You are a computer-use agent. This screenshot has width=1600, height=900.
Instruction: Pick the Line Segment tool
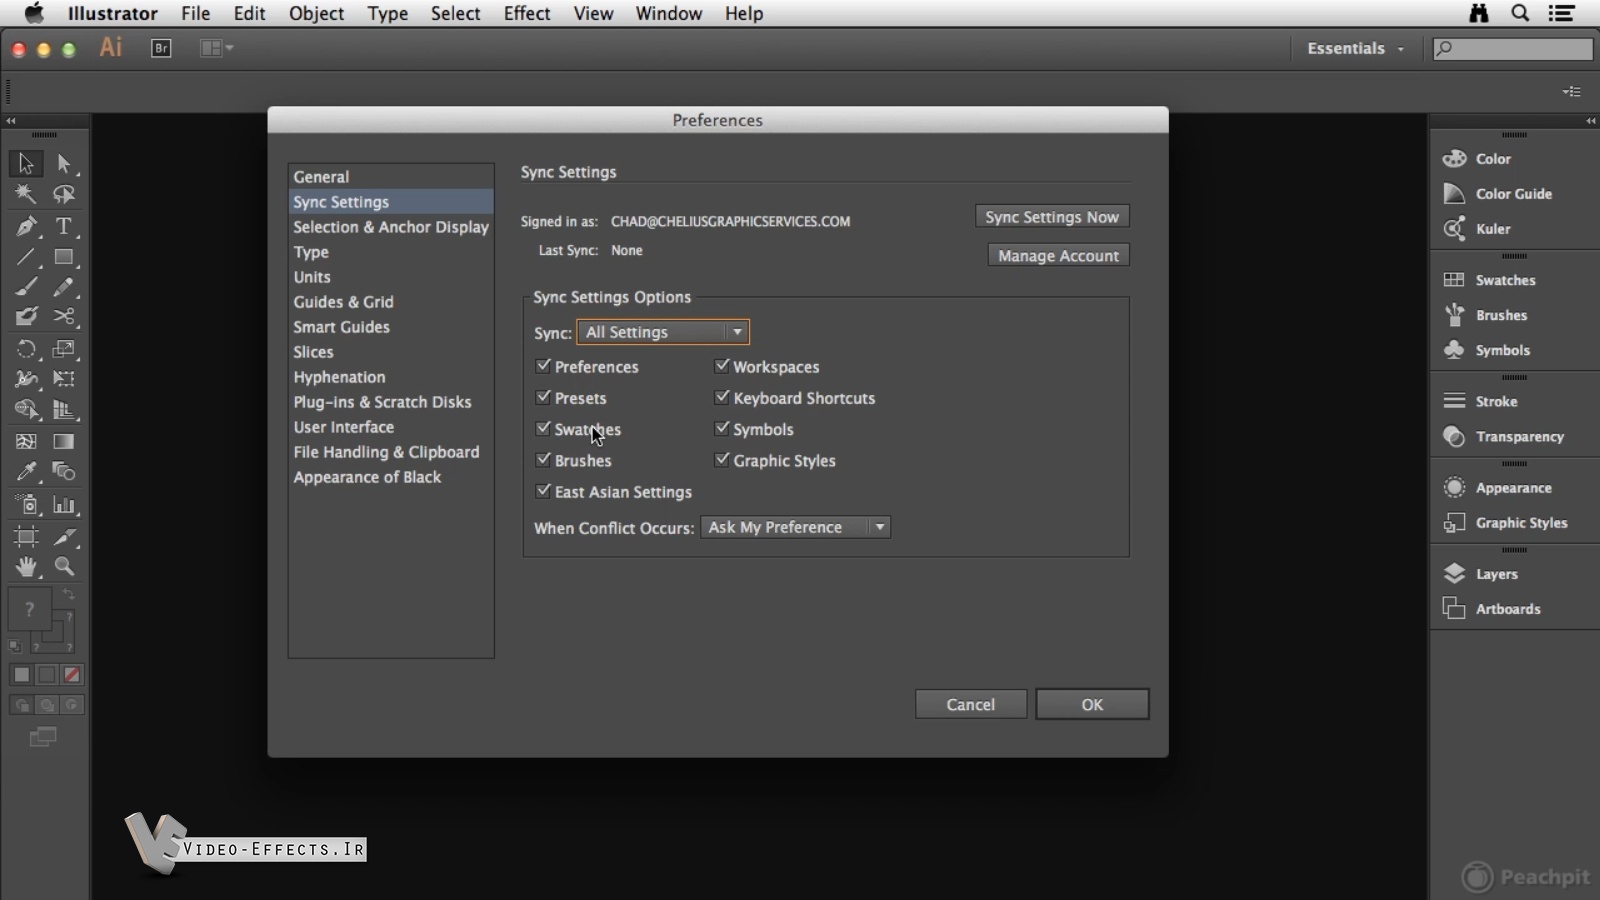pos(26,257)
